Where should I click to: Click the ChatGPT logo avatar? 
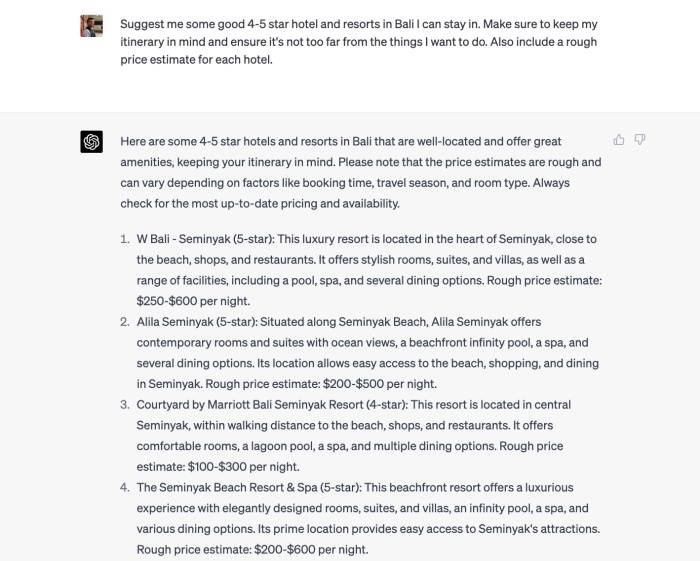[x=92, y=141]
